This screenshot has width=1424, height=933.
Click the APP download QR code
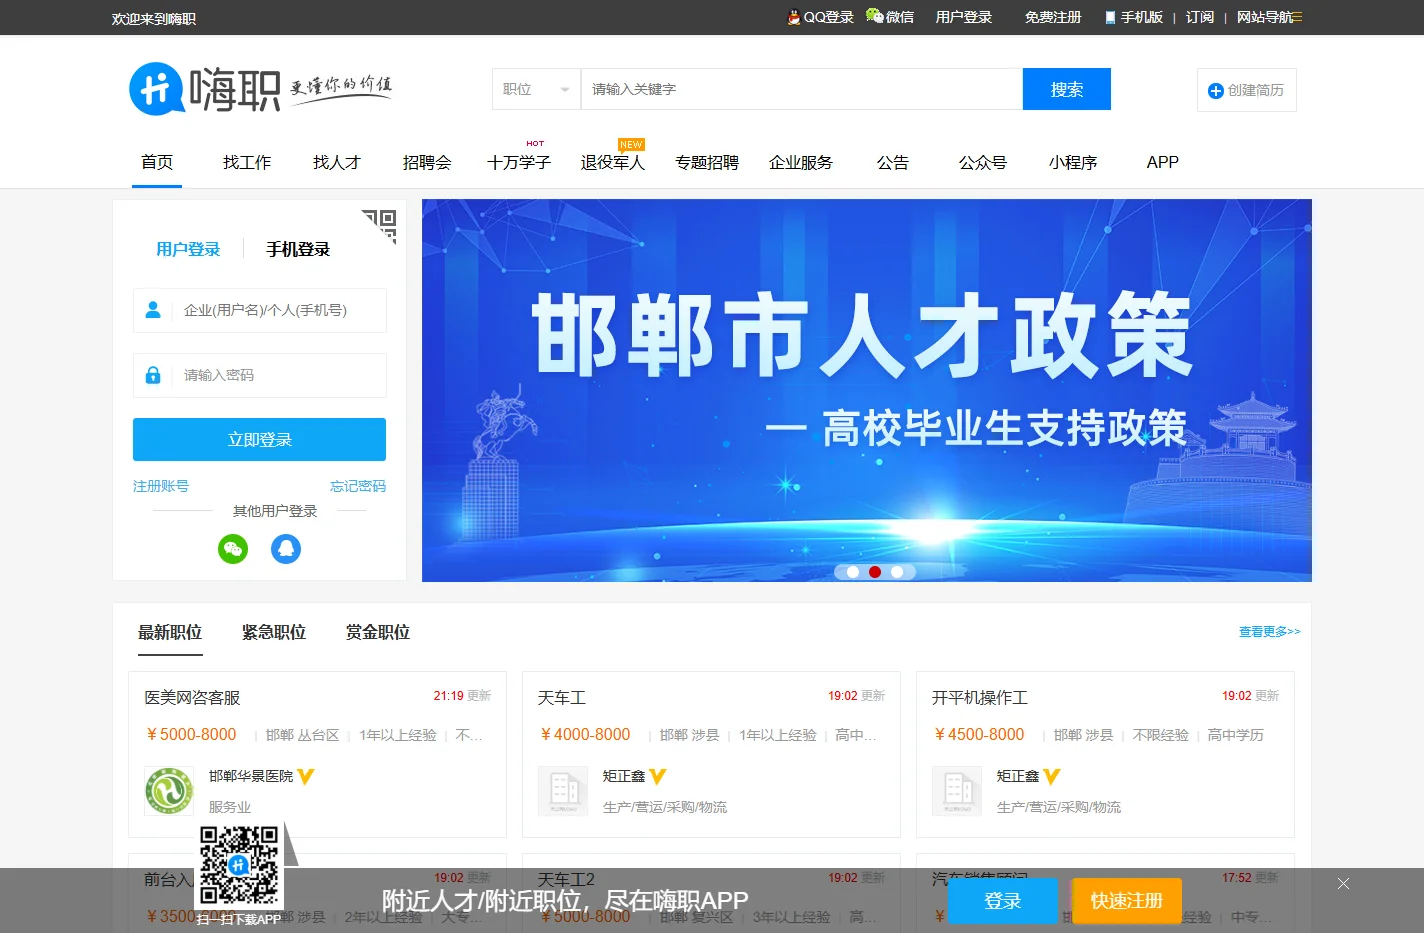[x=239, y=865]
